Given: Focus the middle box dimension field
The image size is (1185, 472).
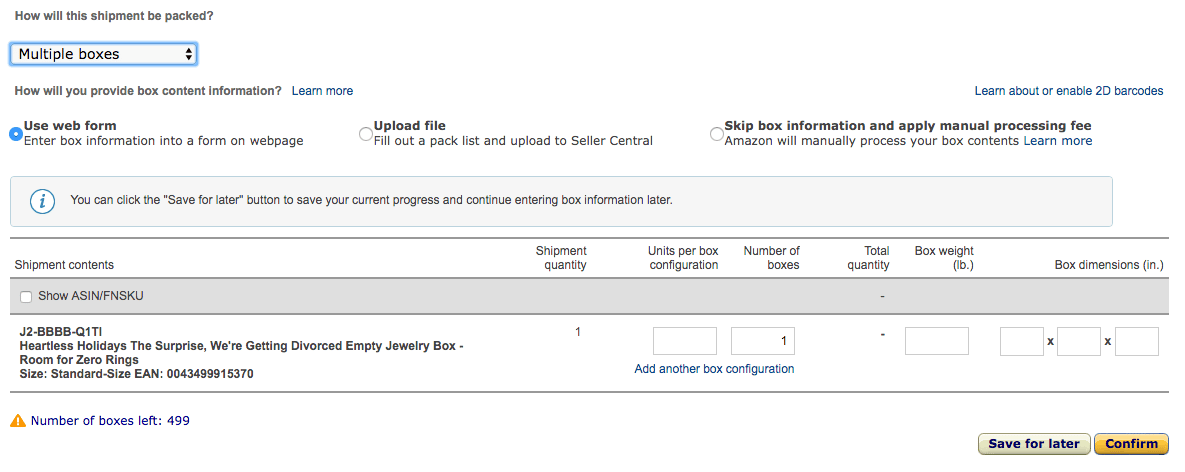Looking at the screenshot, I should click(x=1079, y=341).
